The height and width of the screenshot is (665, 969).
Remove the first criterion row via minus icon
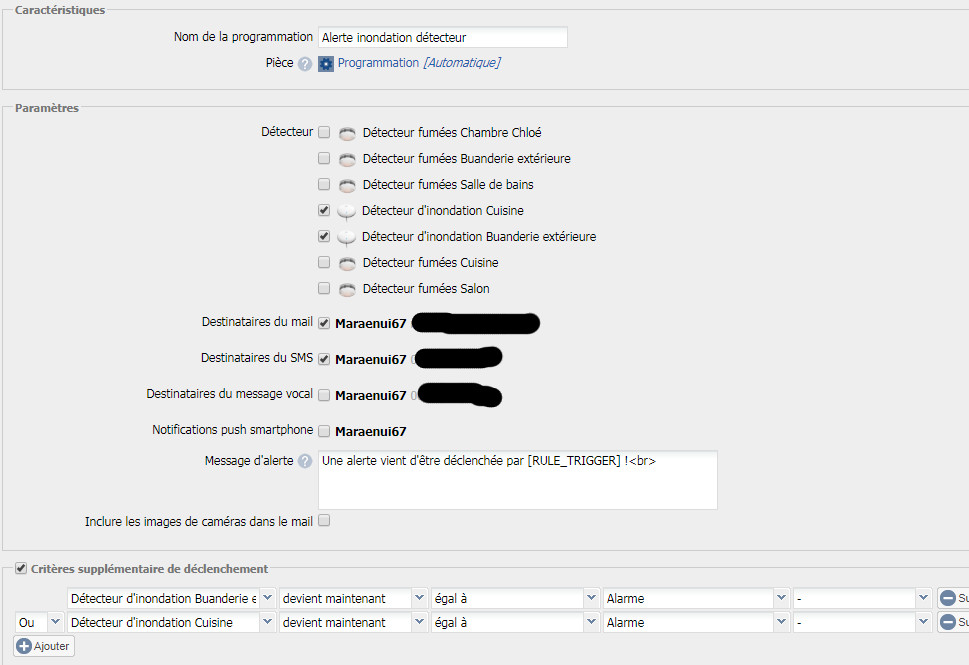pyautogui.click(x=947, y=598)
